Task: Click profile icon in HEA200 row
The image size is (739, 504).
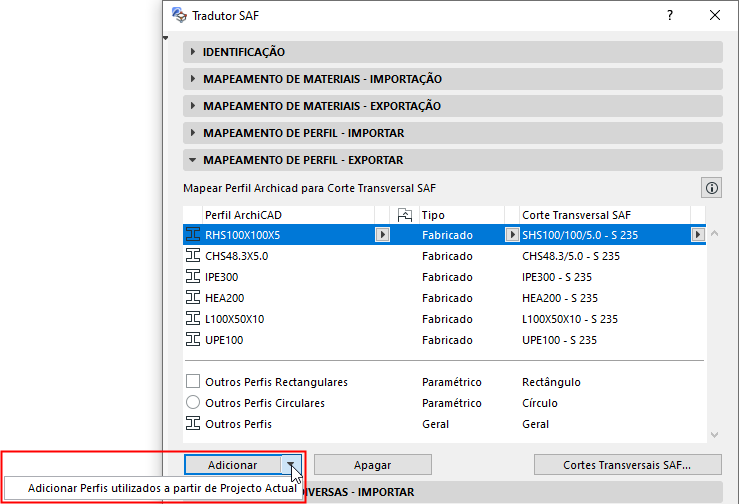Action: click(193, 297)
